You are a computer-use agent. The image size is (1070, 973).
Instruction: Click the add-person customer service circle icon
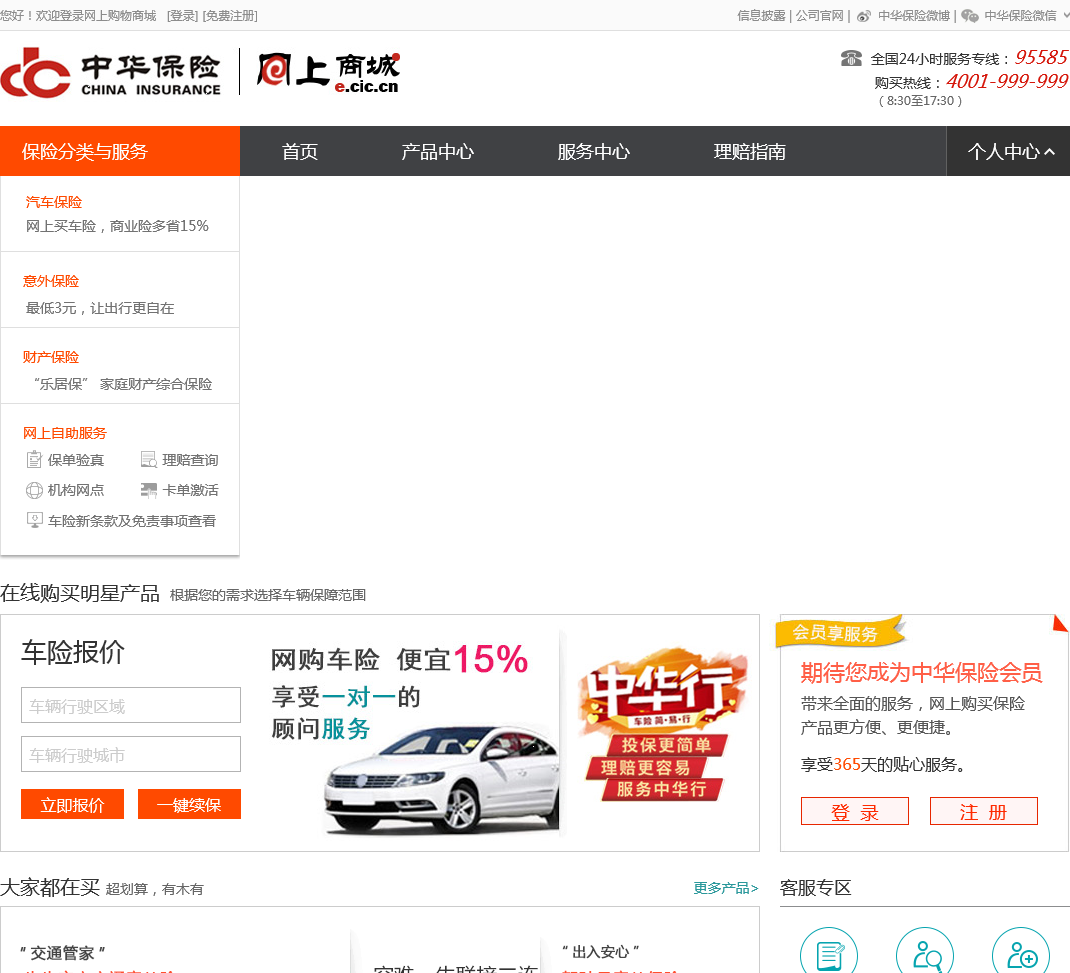pyautogui.click(x=1020, y=951)
